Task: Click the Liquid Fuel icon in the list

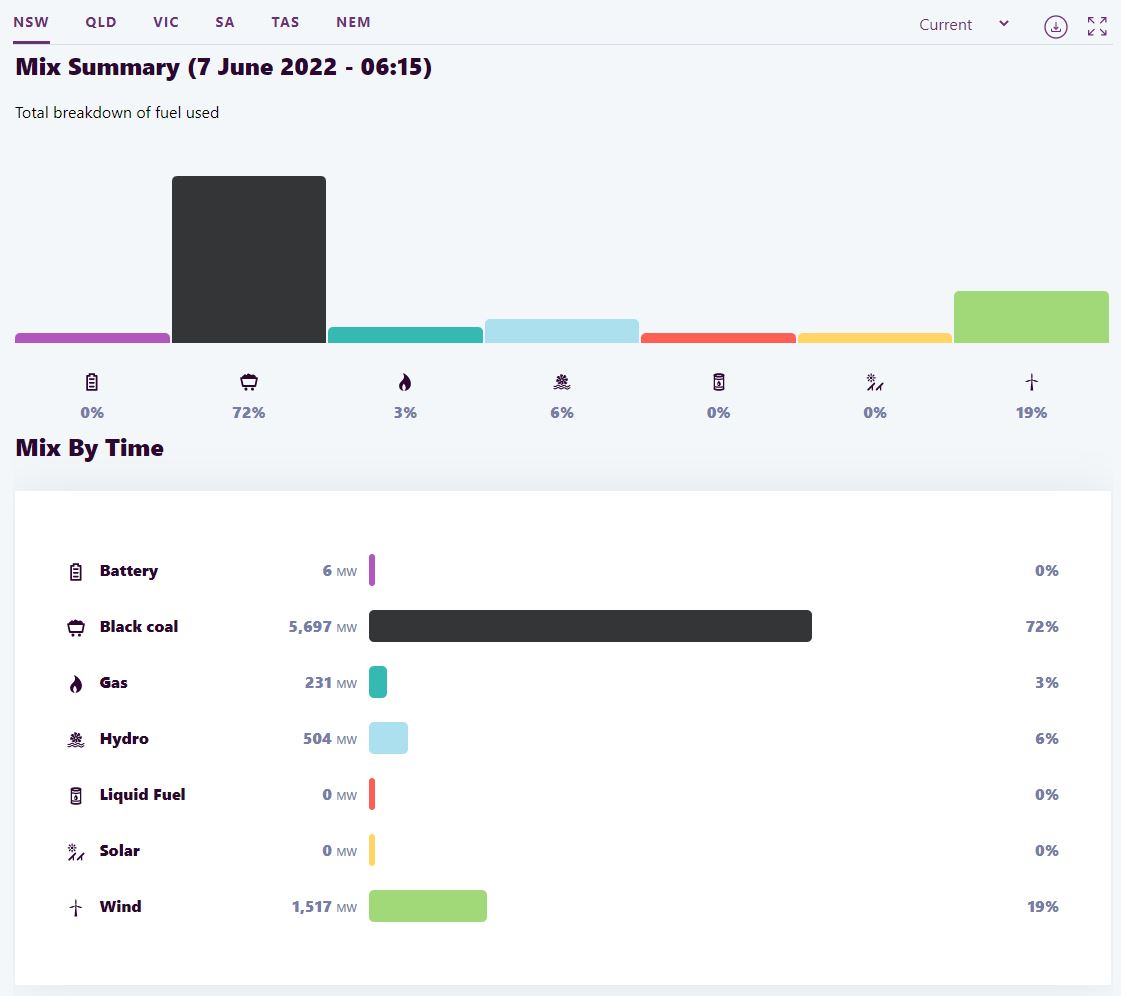Action: coord(75,796)
